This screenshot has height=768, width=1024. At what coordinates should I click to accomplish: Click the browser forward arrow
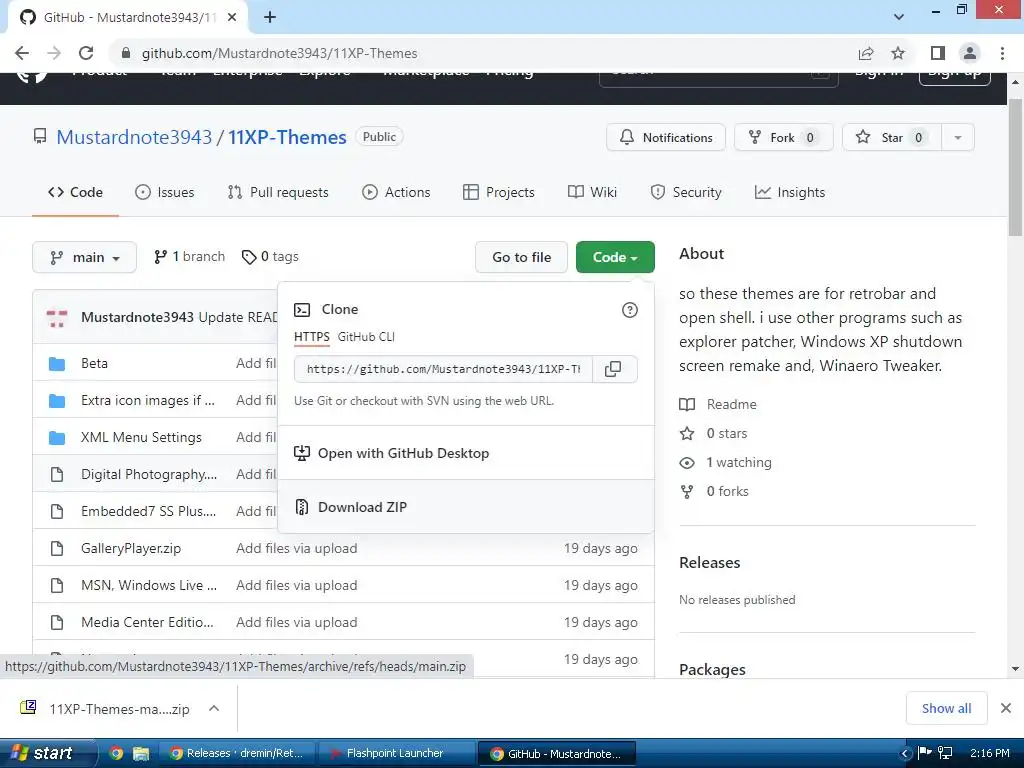tap(54, 53)
